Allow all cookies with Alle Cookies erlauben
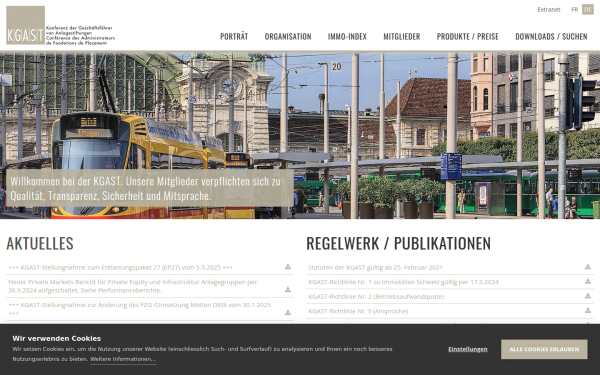This screenshot has height=375, width=600. click(544, 349)
